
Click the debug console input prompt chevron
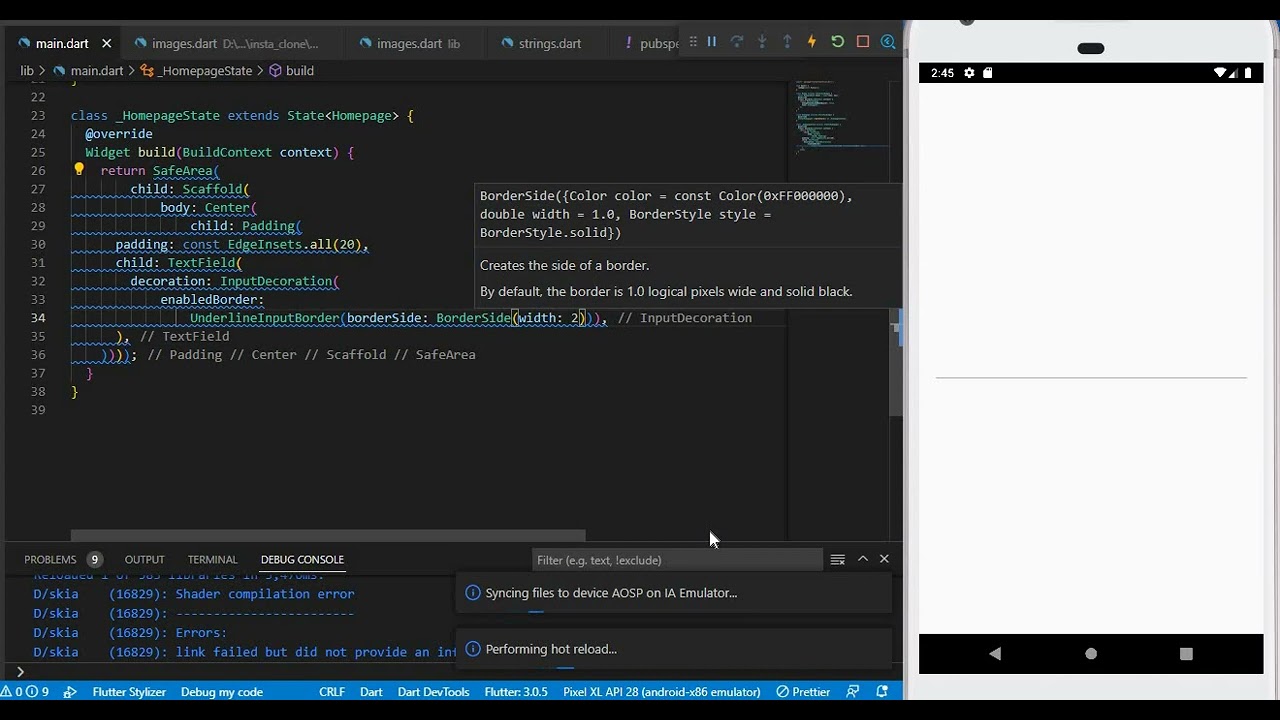(20, 671)
